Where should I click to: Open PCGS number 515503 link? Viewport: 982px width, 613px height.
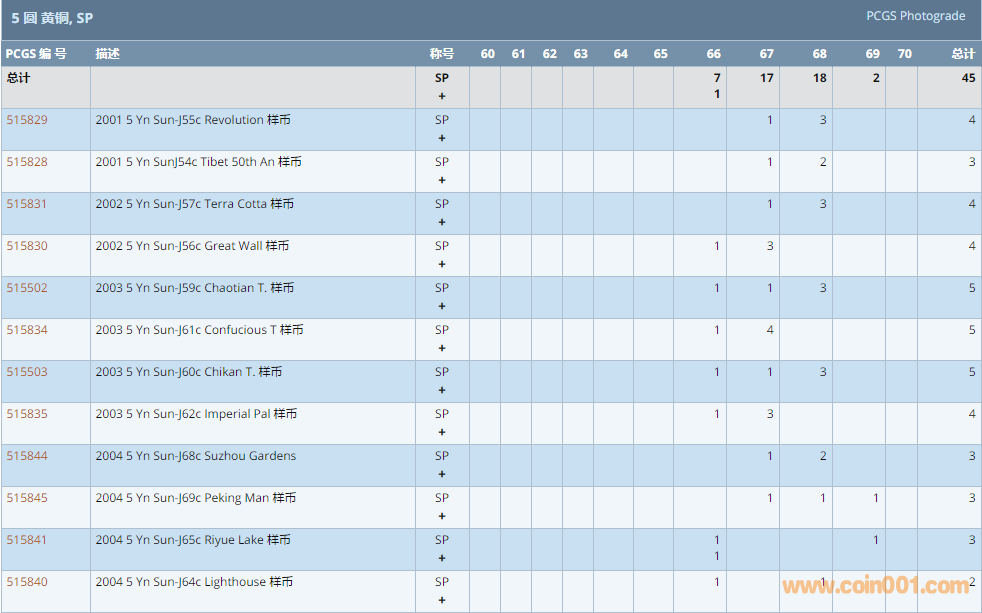[x=27, y=372]
